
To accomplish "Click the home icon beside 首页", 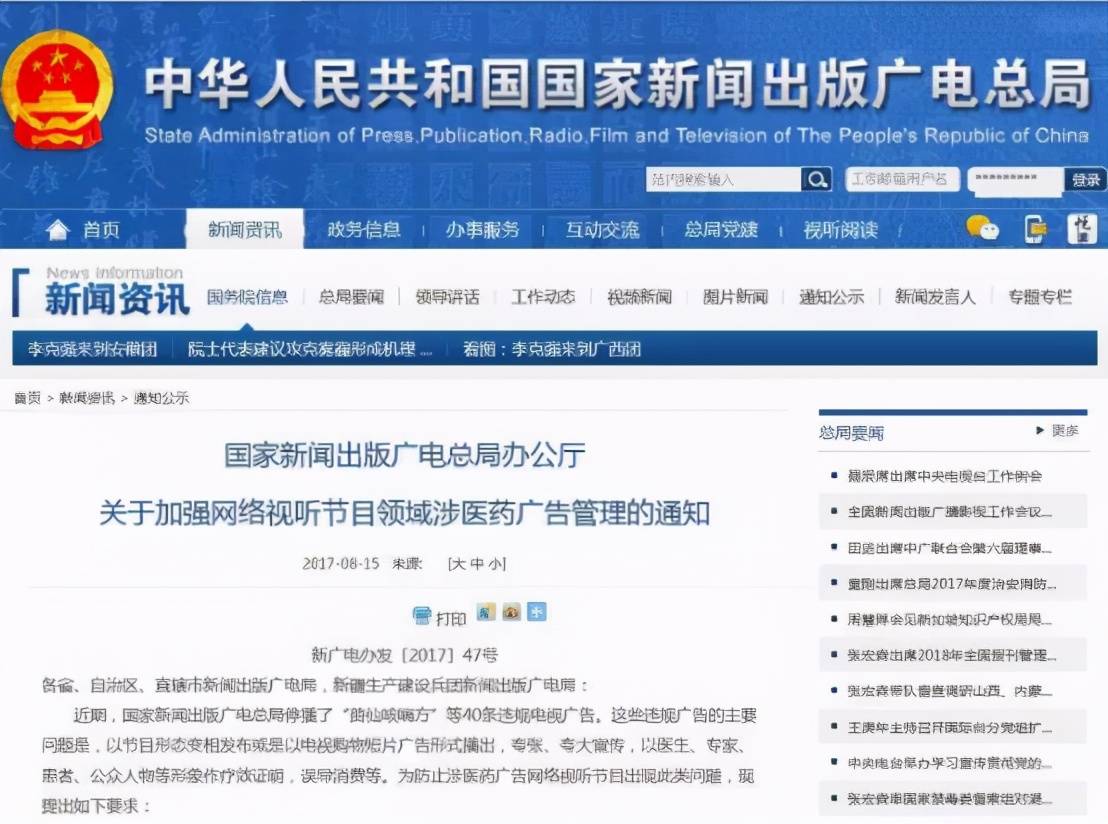I will click(57, 229).
